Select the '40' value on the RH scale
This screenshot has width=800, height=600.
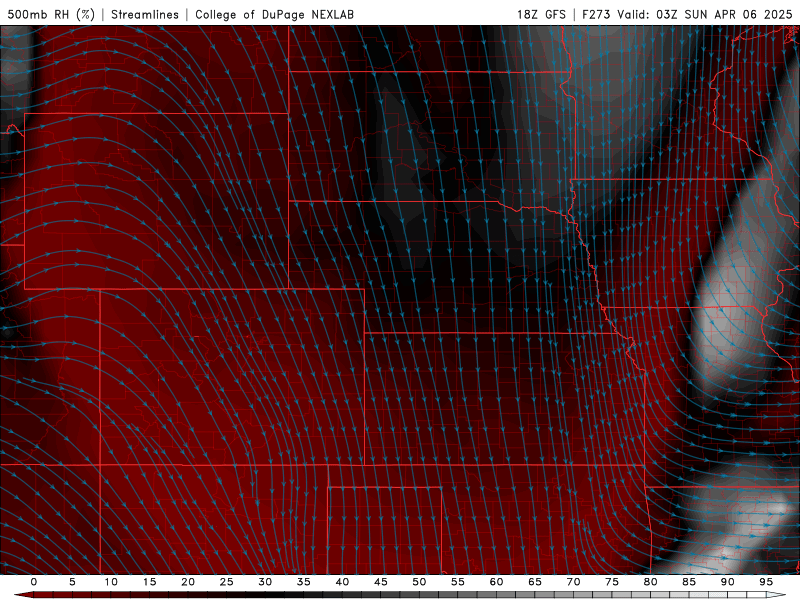[x=342, y=582]
